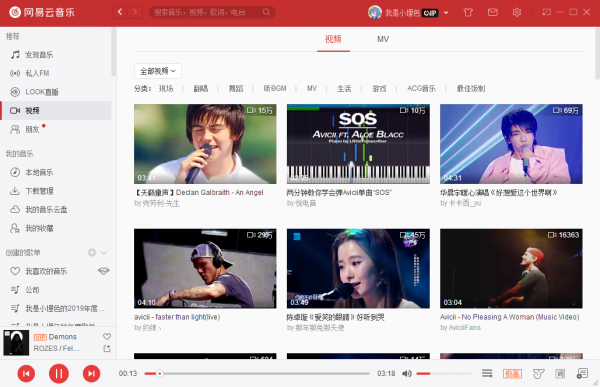Viewport: 600px width, 387px height.
Task: Play the Avicii No Pleasing A Woman thumbnail
Action: [511, 268]
